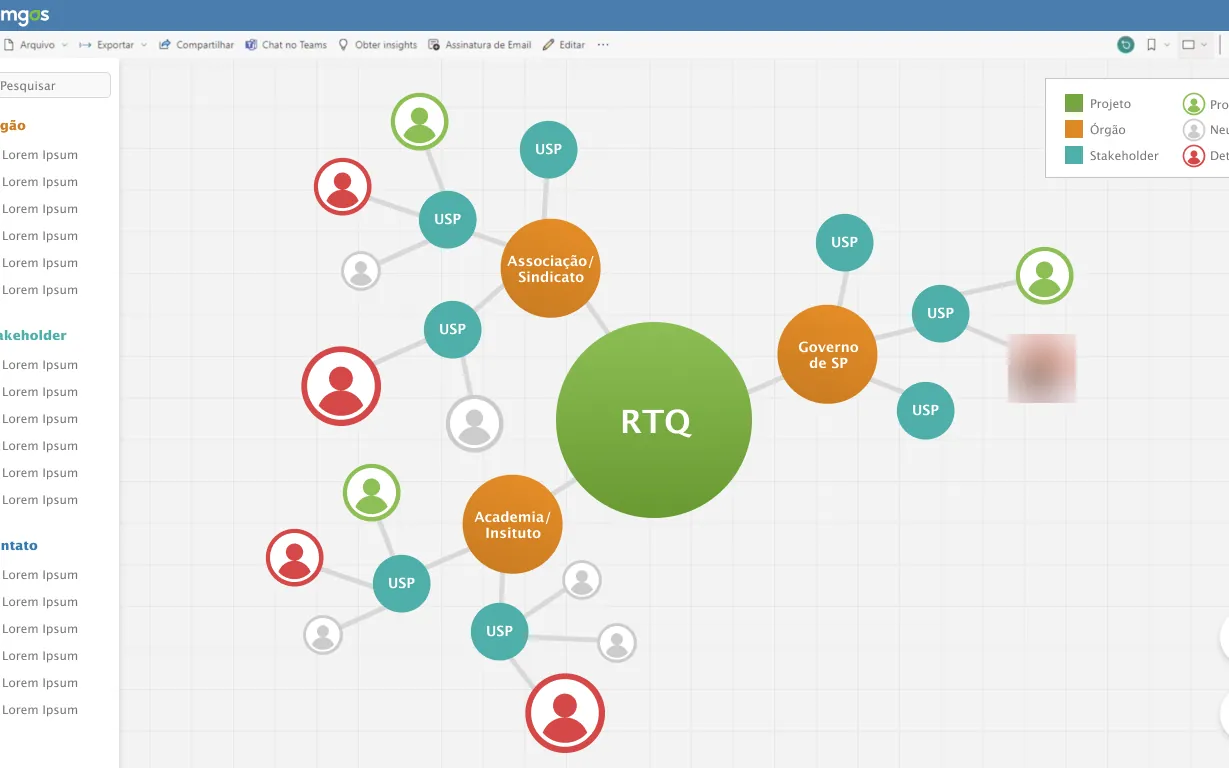1229x768 pixels.
Task: Click gray person icon in the legend
Action: pyautogui.click(x=1193, y=130)
